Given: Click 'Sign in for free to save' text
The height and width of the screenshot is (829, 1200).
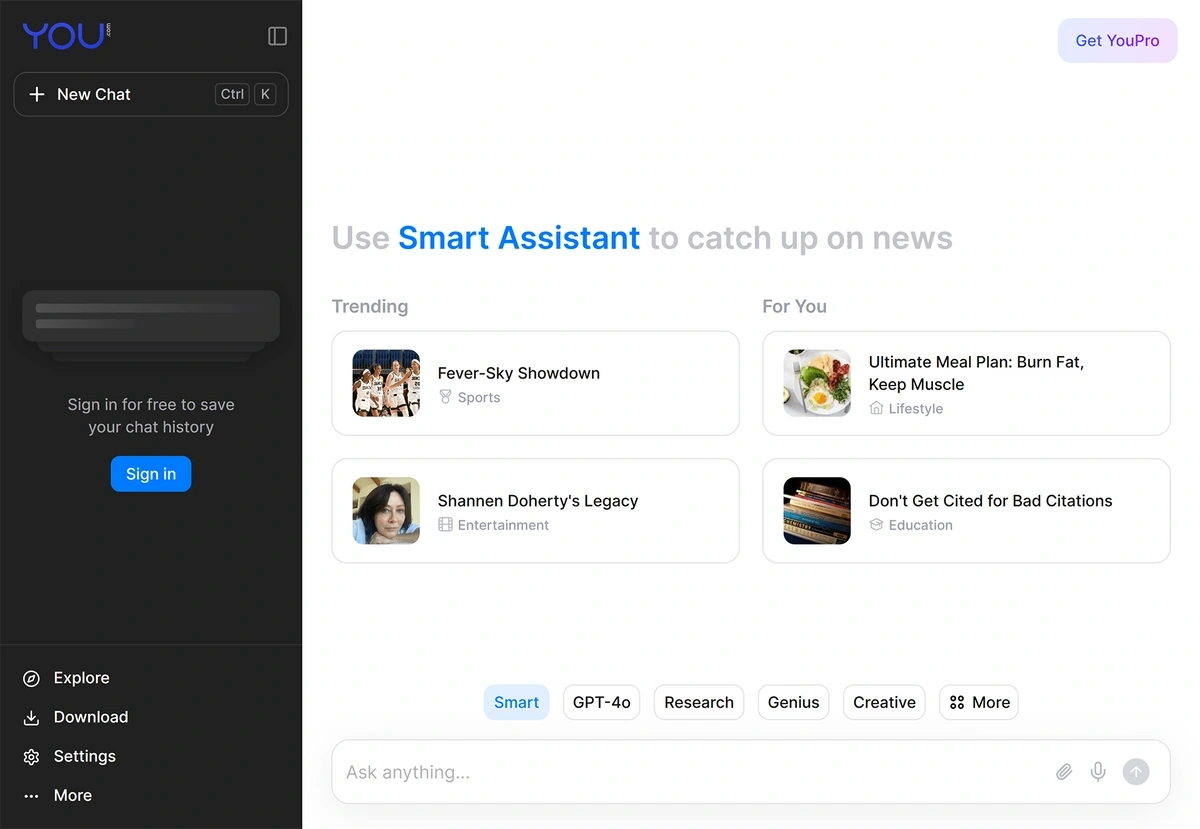Looking at the screenshot, I should (151, 405).
